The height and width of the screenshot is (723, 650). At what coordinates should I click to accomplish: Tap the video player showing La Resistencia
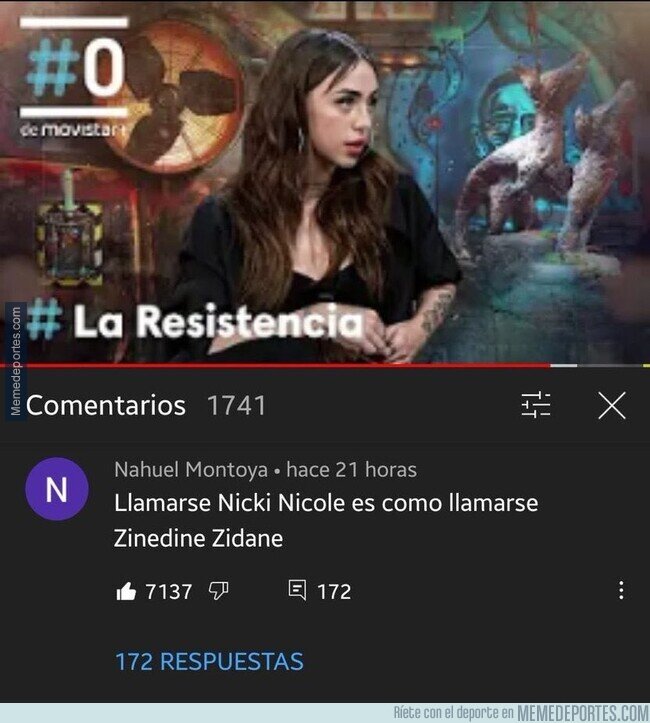[x=325, y=182]
